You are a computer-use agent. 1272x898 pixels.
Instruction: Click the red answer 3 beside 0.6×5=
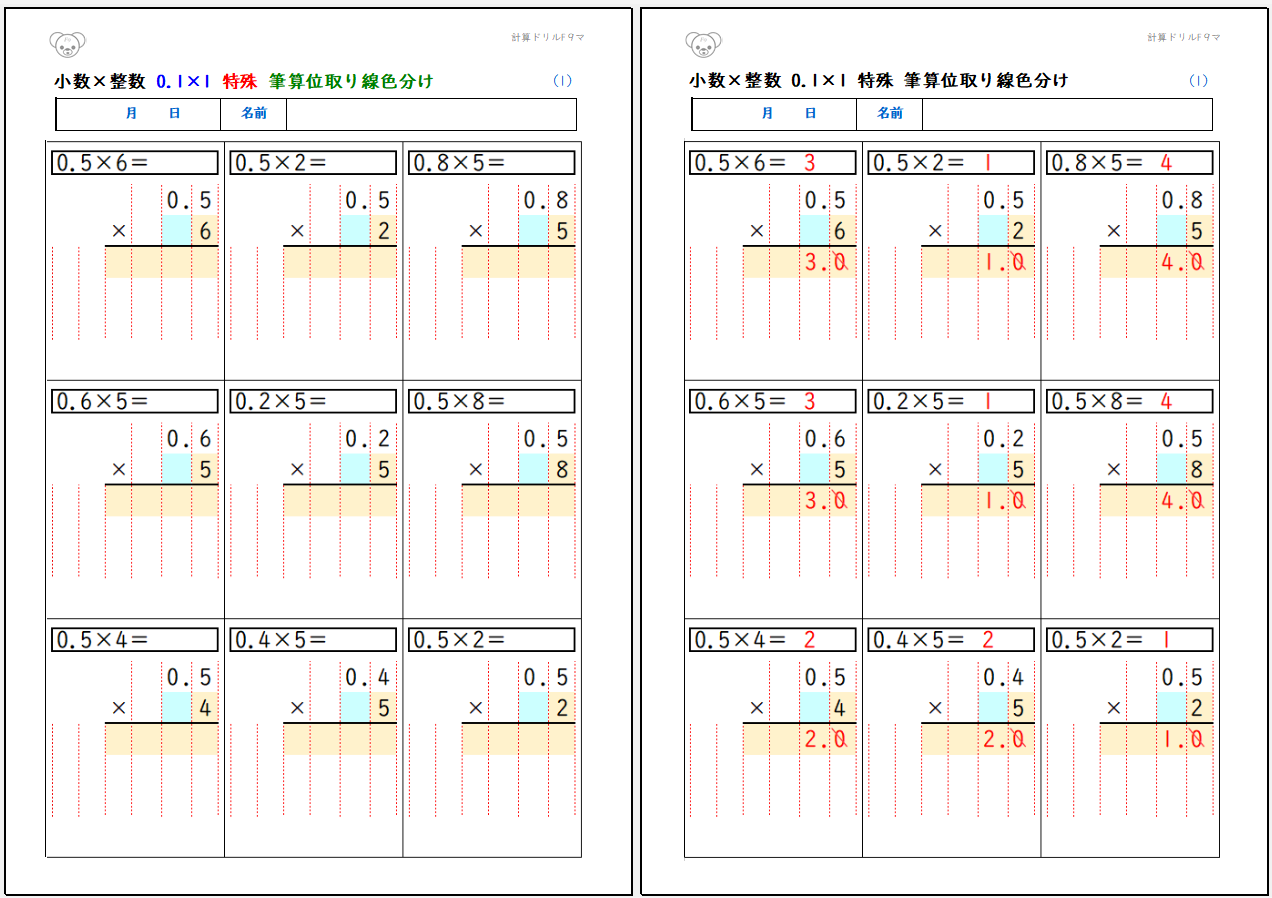[x=809, y=401]
